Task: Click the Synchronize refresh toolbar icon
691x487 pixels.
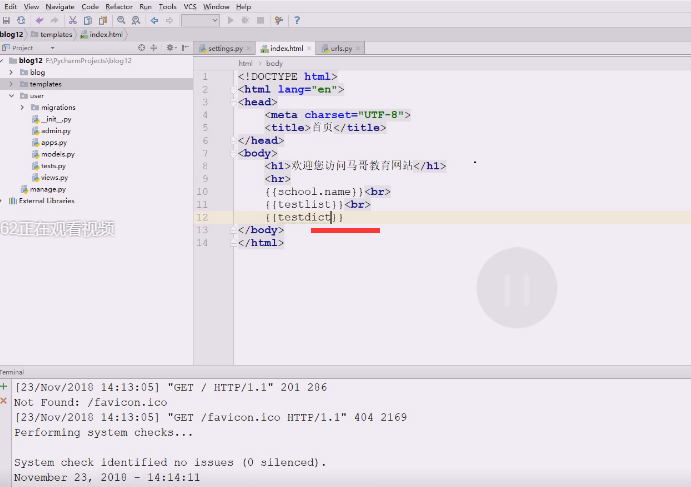Action: 21,20
